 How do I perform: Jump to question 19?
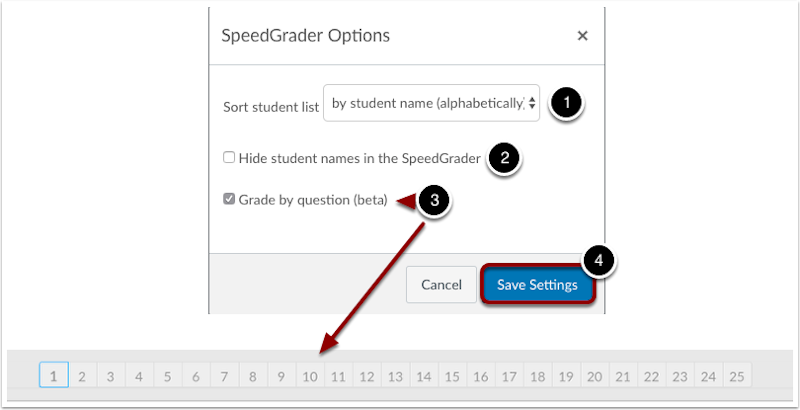point(566,376)
